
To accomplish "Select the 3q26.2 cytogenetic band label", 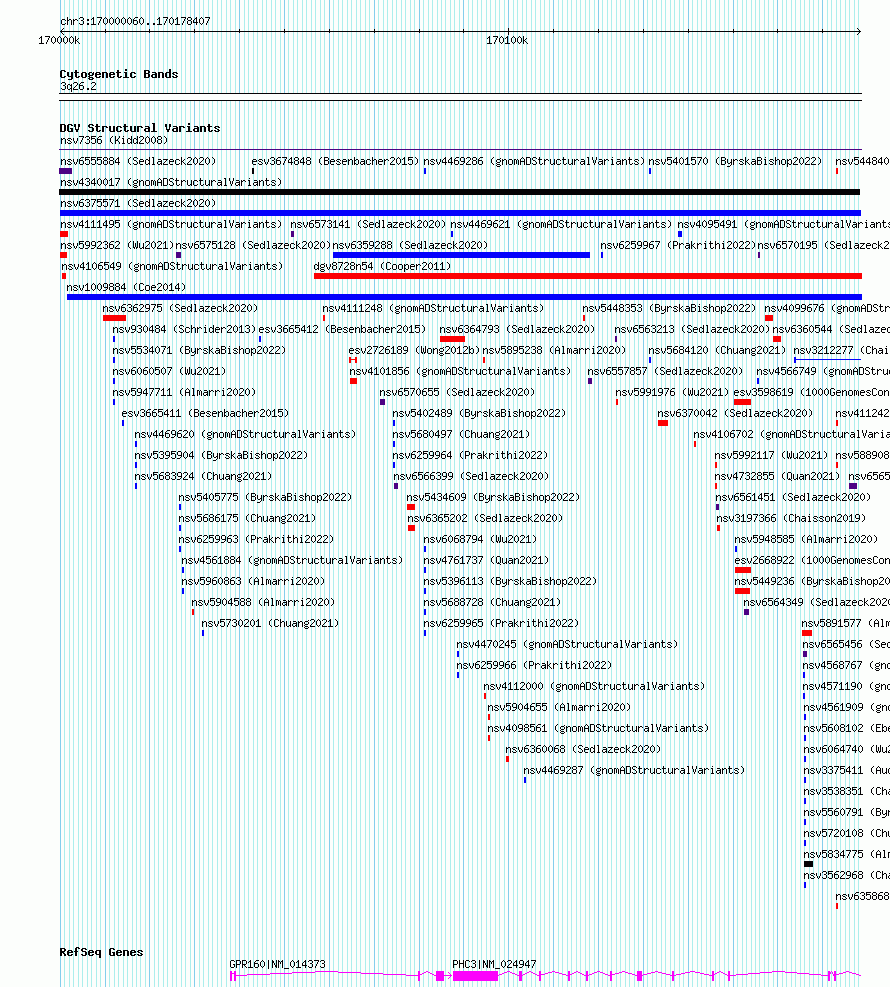I will click(78, 87).
